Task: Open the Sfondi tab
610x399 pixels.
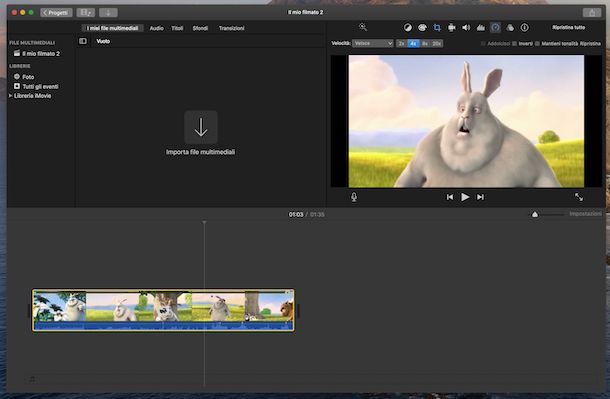Action: click(x=200, y=28)
